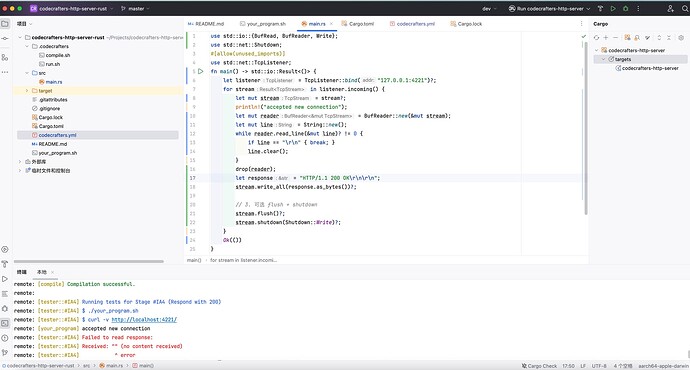Viewport: 690px width, 370px height.
Task: Switch to the Cargo.toml editor tab
Action: tap(358, 24)
